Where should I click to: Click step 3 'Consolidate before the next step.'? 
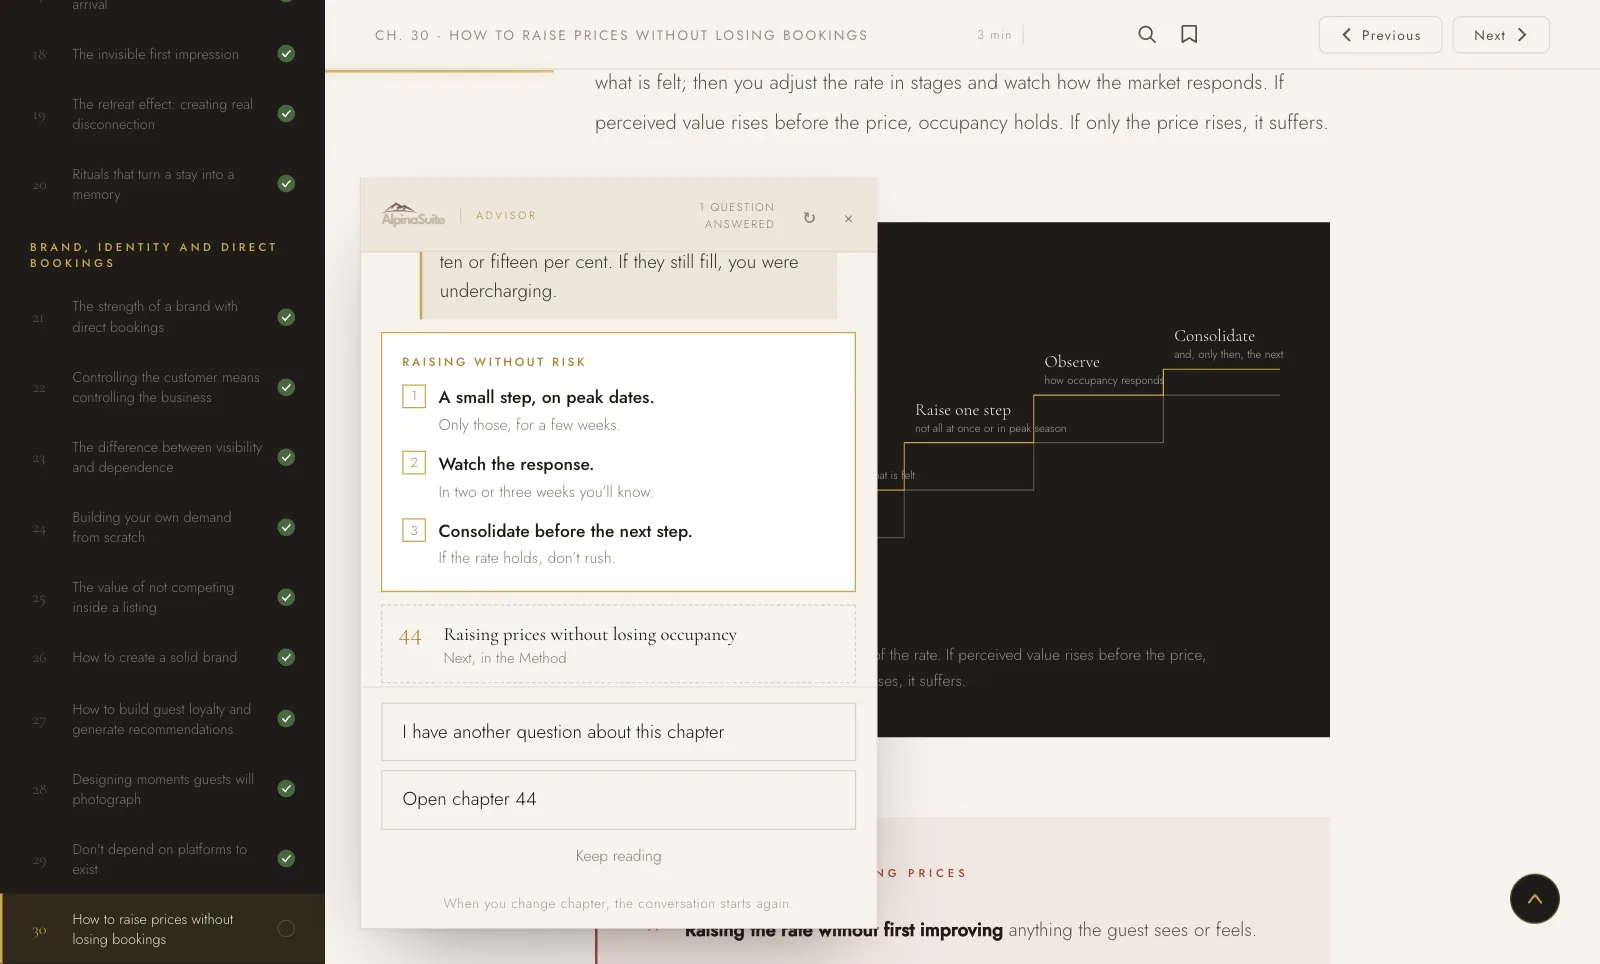click(565, 531)
